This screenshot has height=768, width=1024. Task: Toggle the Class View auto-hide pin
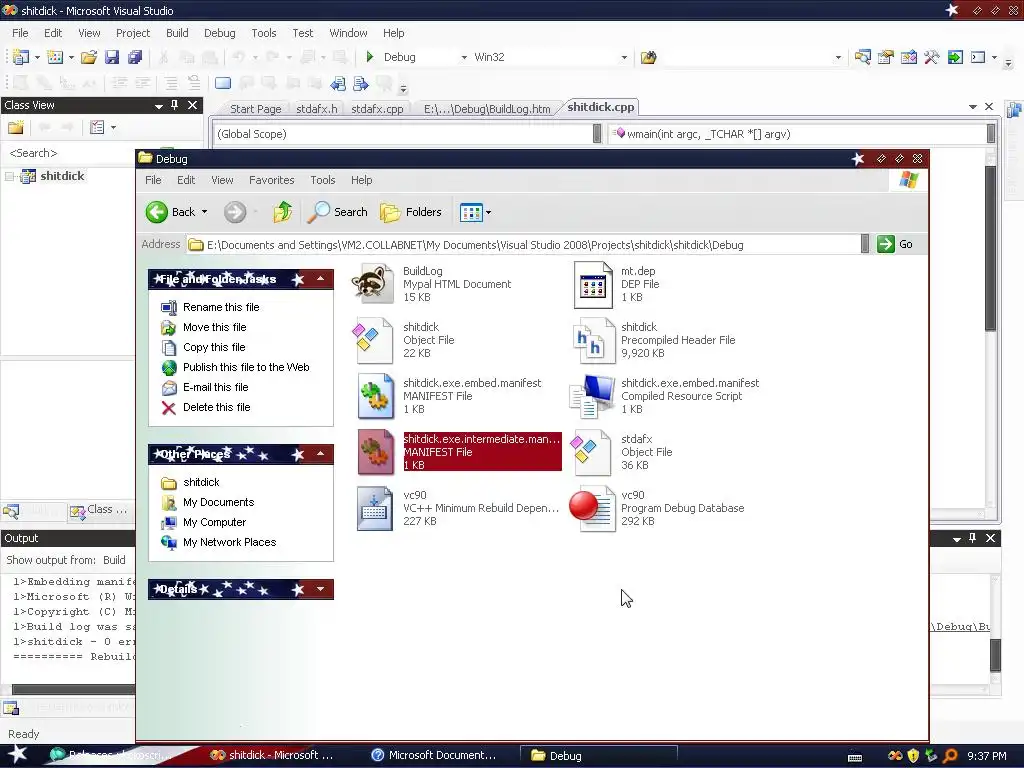tap(174, 105)
